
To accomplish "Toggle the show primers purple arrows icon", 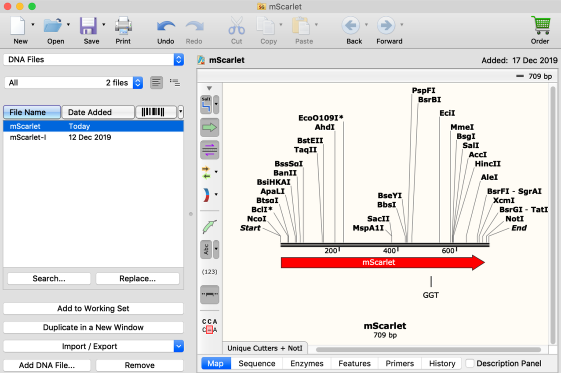I will 210,150.
